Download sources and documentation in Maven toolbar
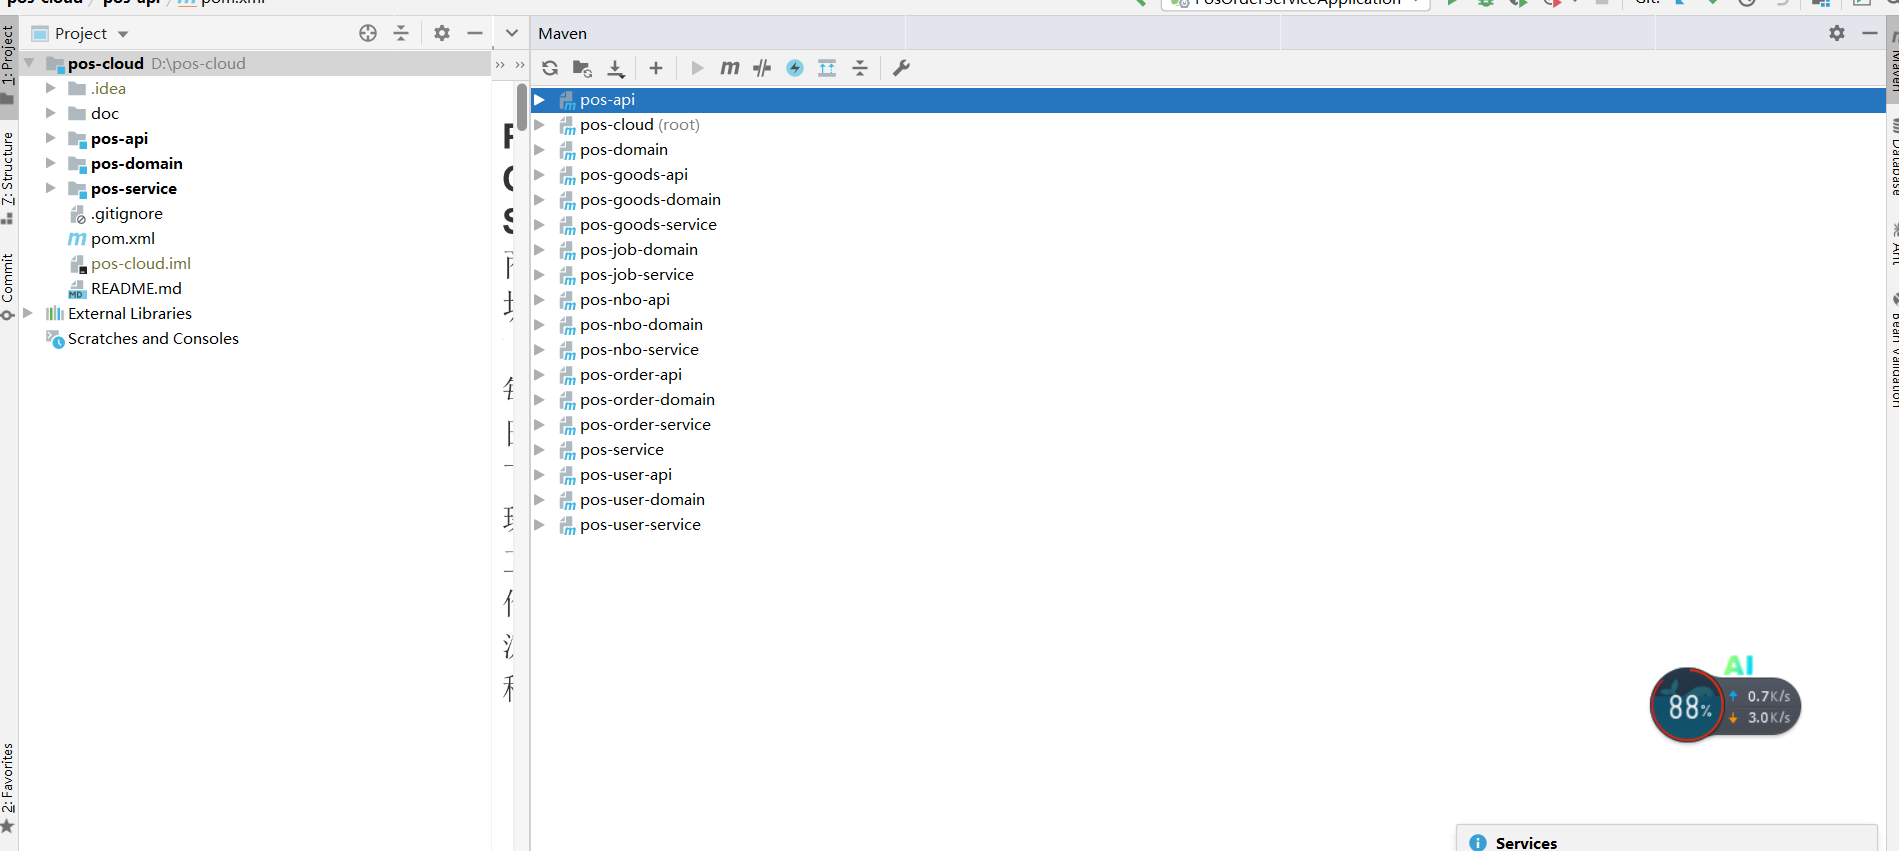The width and height of the screenshot is (1899, 851). pos(616,68)
